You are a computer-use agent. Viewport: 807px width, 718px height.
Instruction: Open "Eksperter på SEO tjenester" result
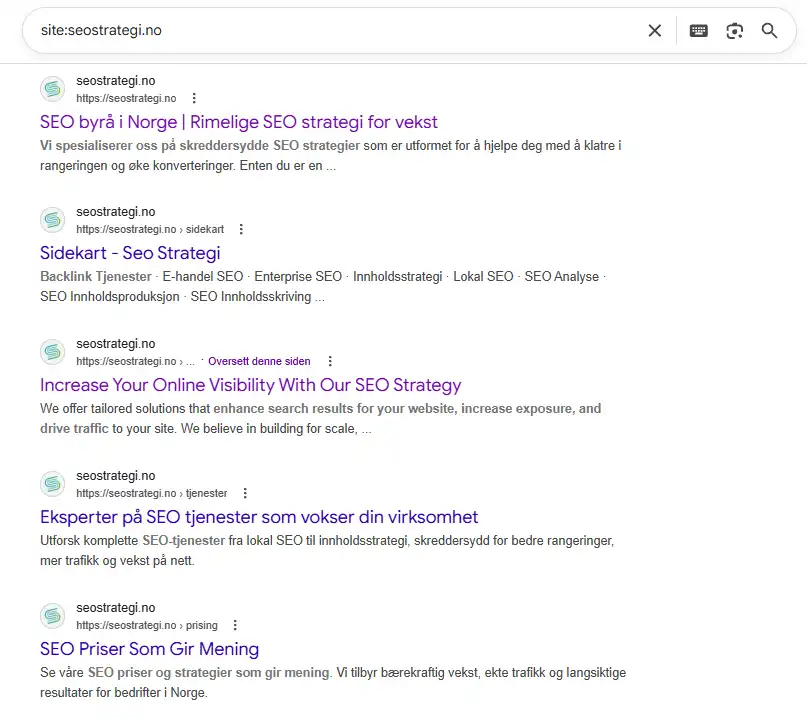(259, 517)
